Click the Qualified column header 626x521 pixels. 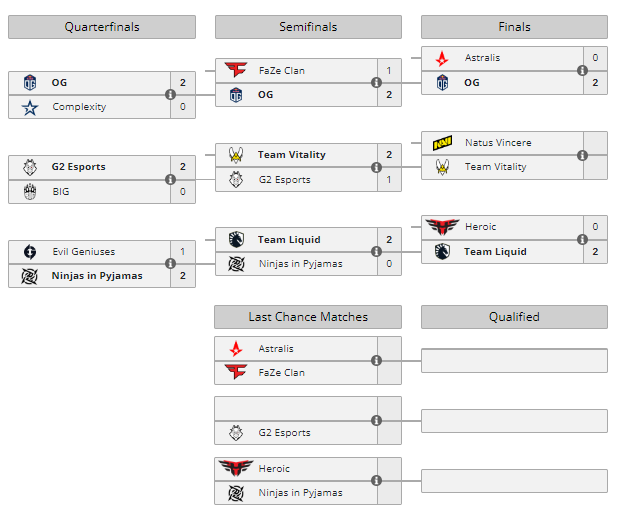click(514, 317)
